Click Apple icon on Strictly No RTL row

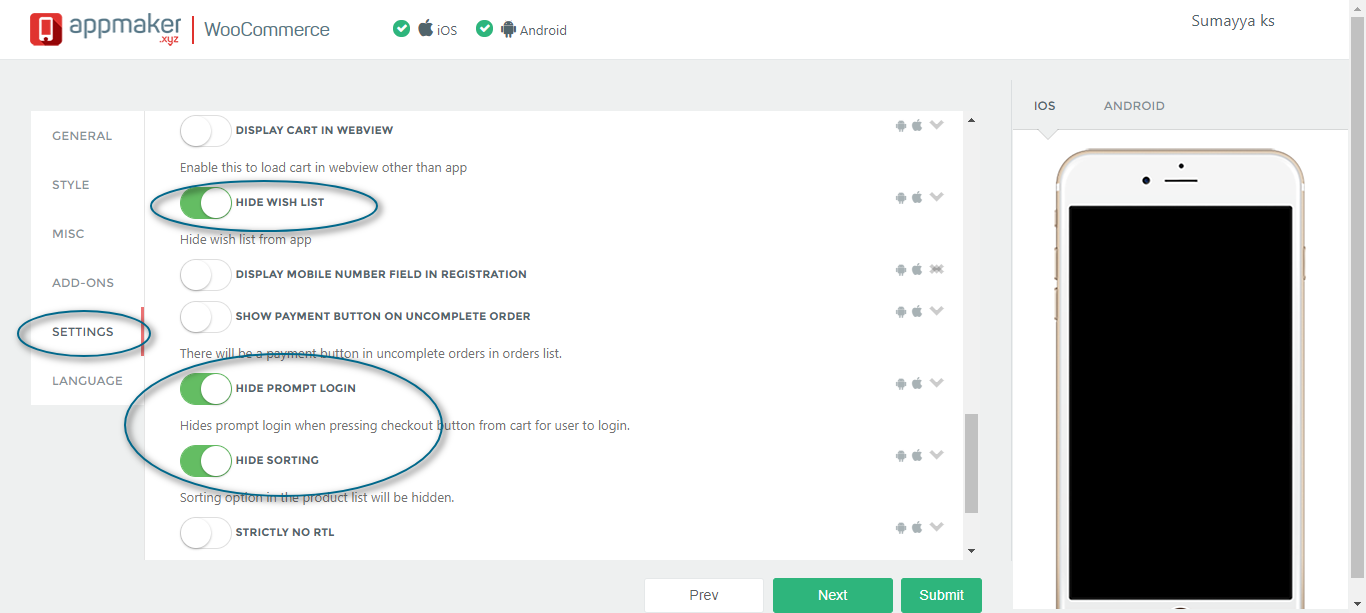tap(917, 528)
